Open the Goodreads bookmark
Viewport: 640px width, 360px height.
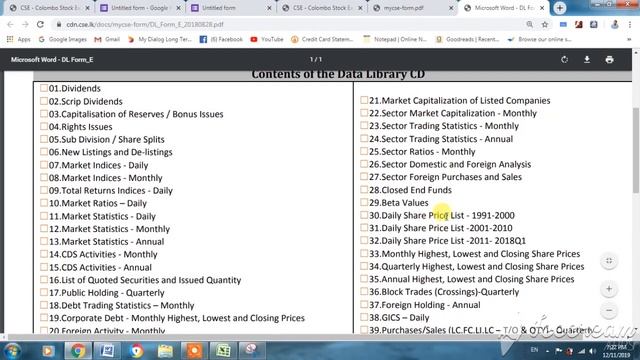click(467, 39)
